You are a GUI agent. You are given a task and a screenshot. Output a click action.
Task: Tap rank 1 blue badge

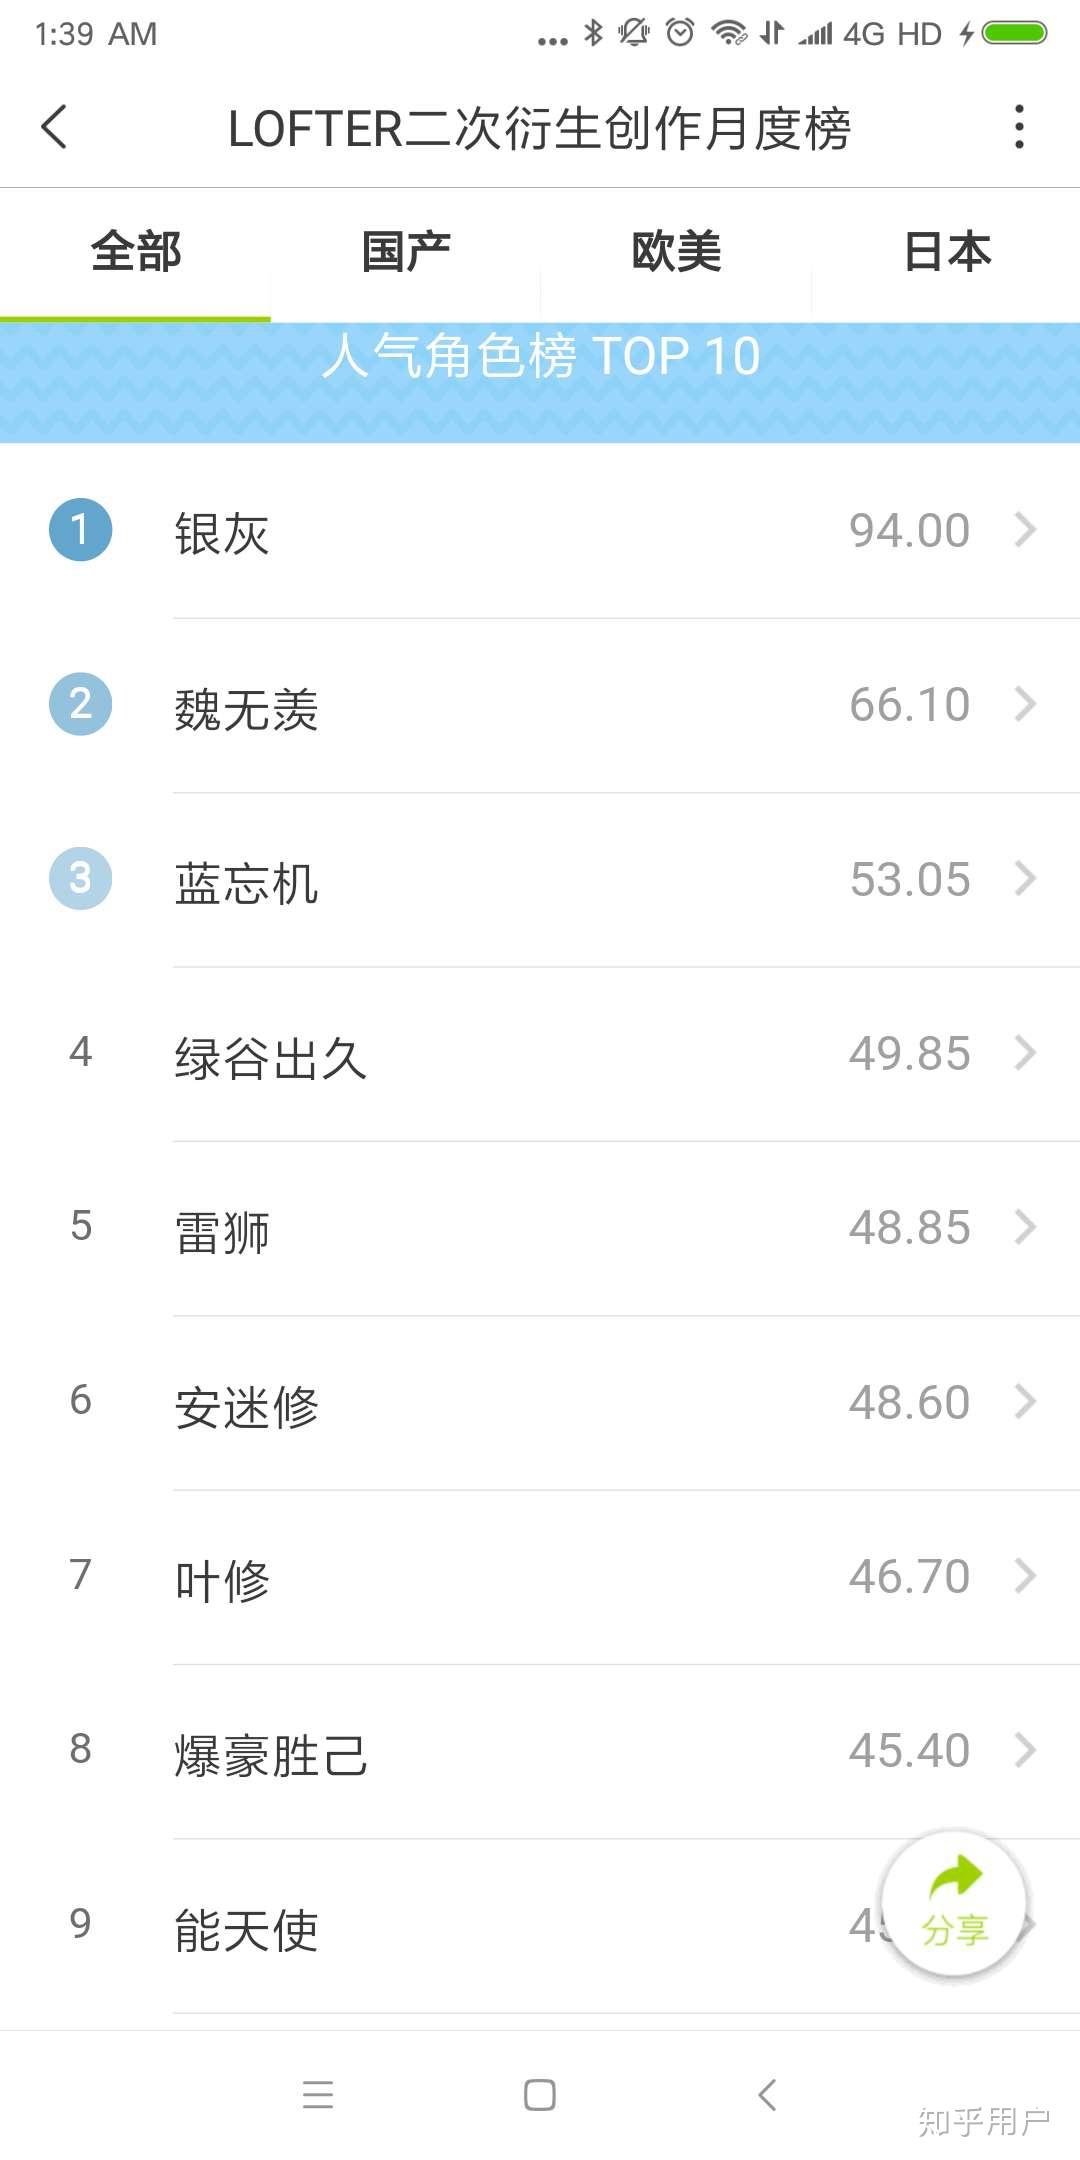point(80,529)
